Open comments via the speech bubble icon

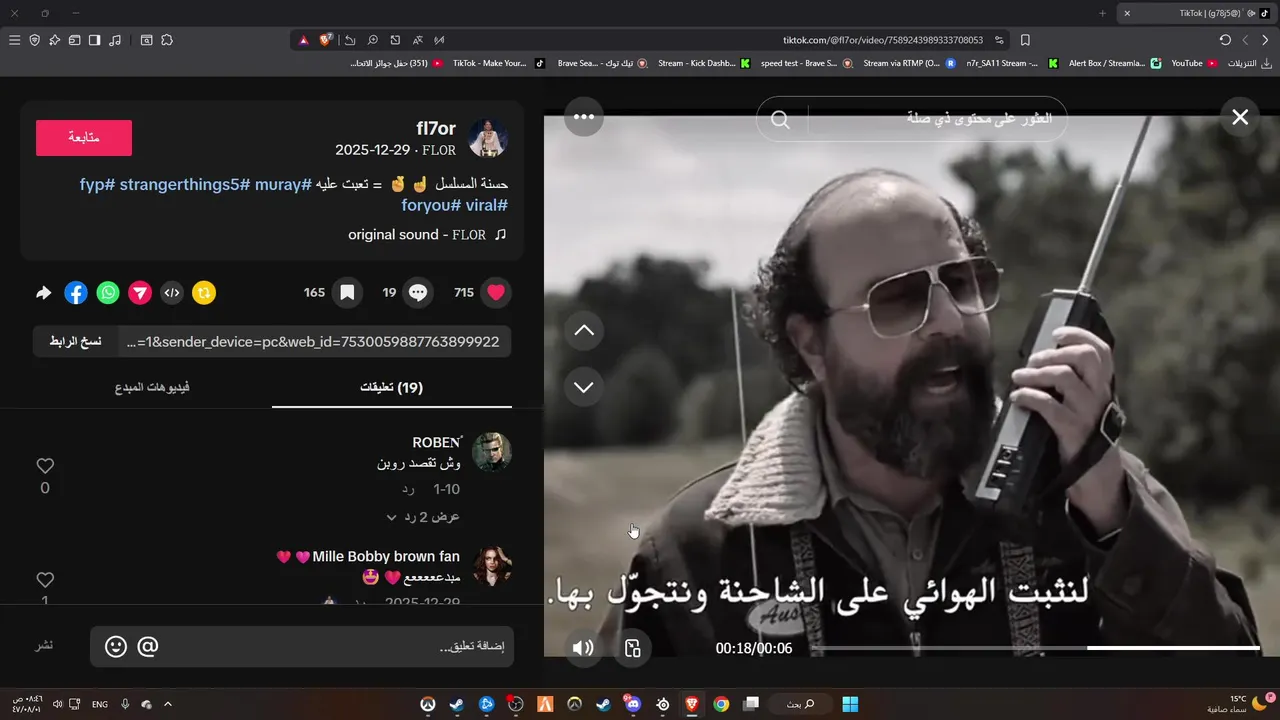[419, 293]
